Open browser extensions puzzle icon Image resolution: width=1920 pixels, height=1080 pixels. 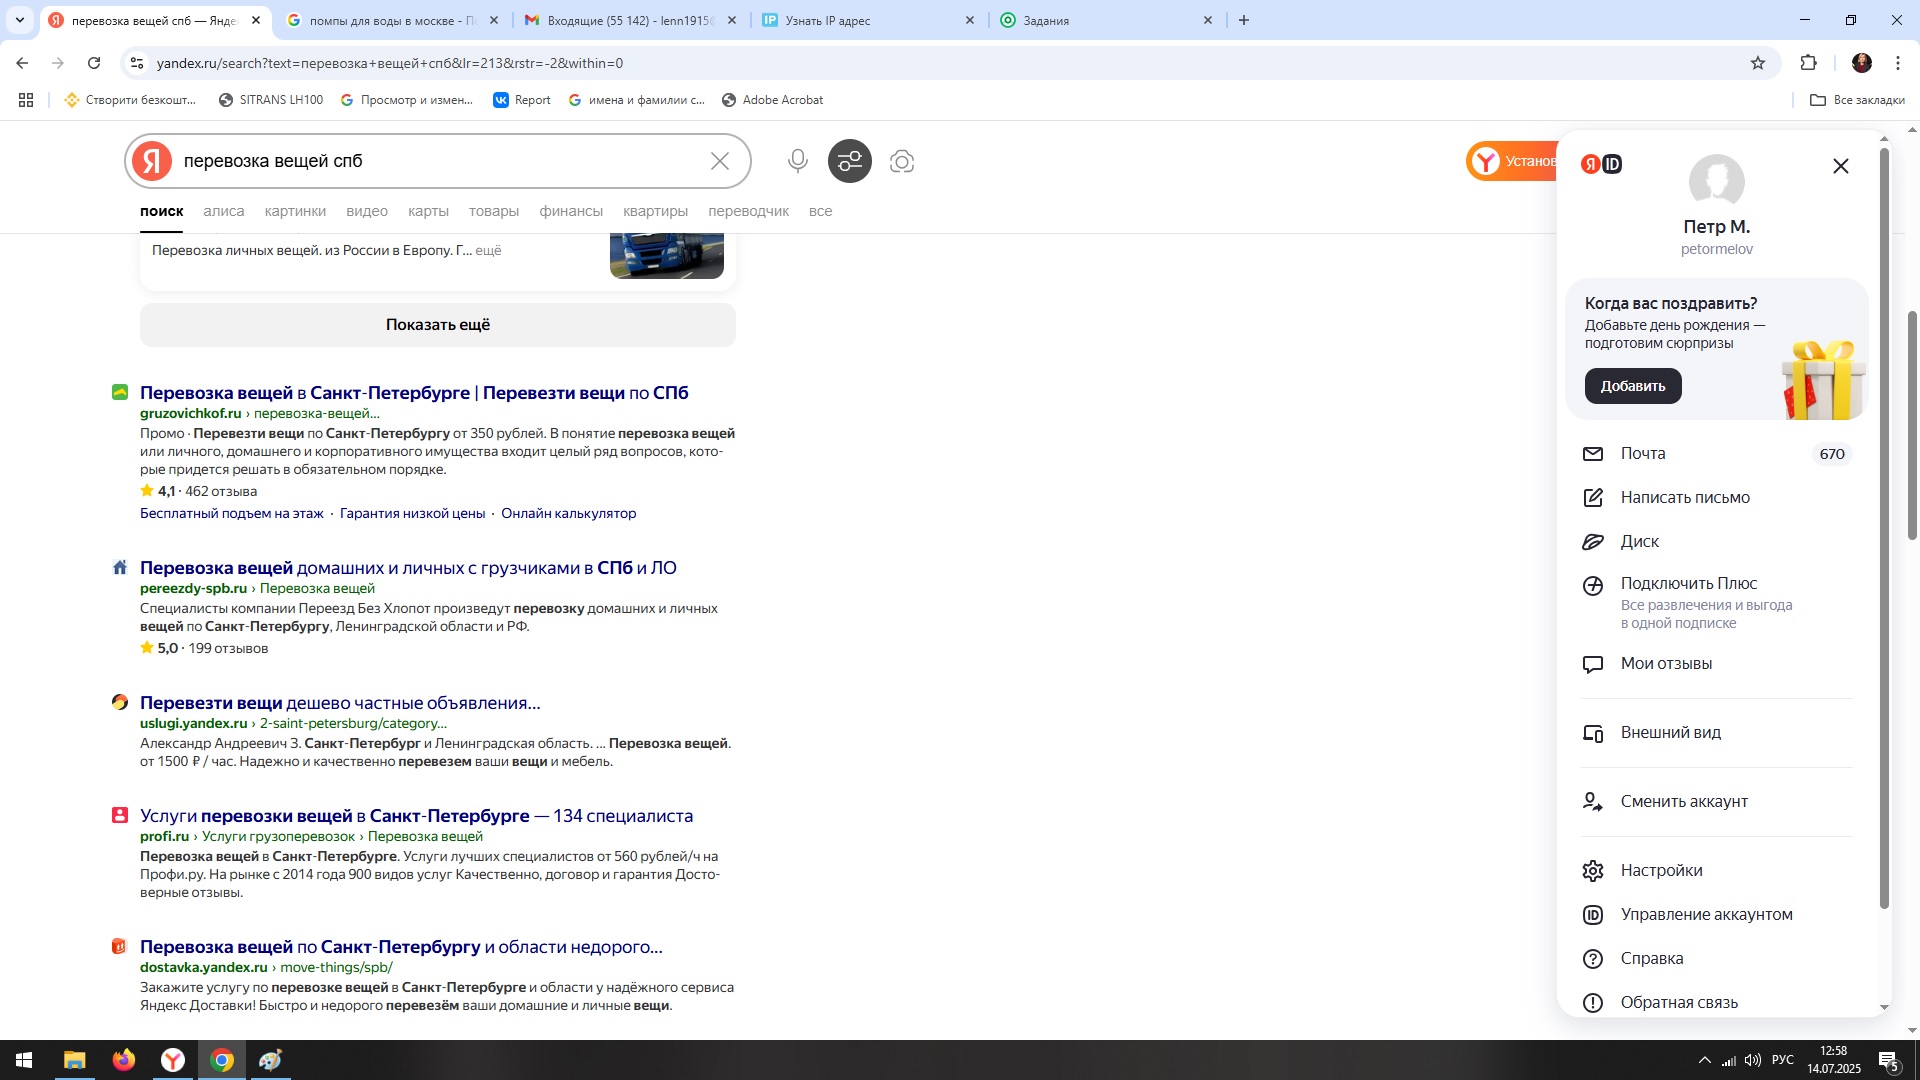pyautogui.click(x=1808, y=63)
